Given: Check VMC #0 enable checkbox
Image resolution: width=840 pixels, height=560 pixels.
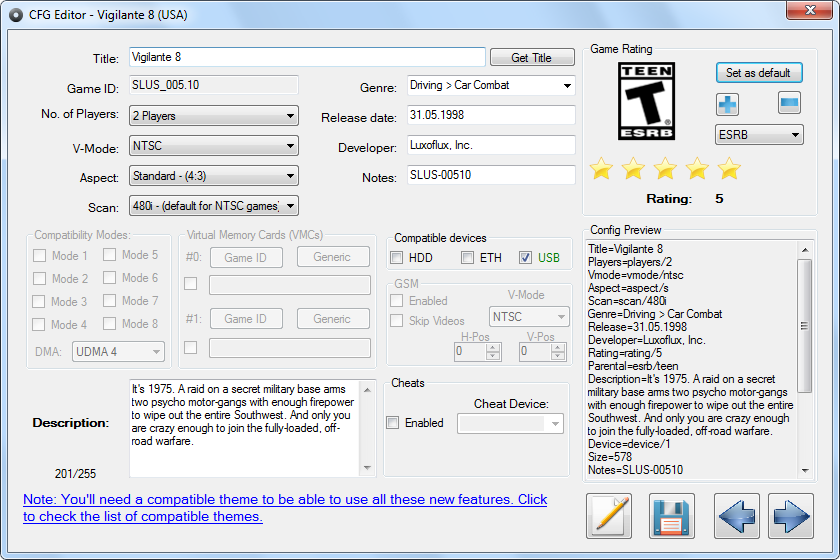Looking at the screenshot, I should pyautogui.click(x=190, y=283).
